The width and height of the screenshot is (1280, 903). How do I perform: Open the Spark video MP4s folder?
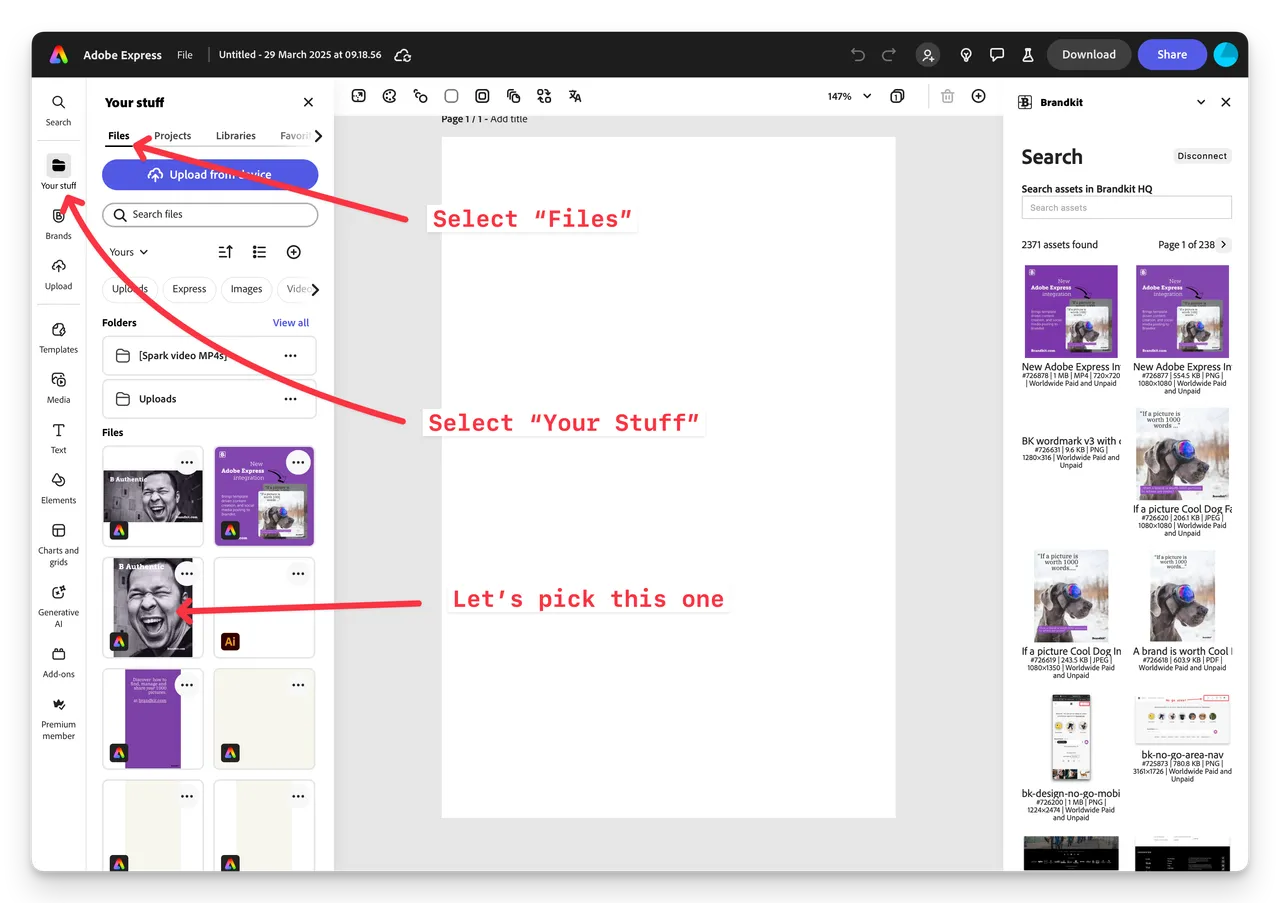(x=209, y=356)
